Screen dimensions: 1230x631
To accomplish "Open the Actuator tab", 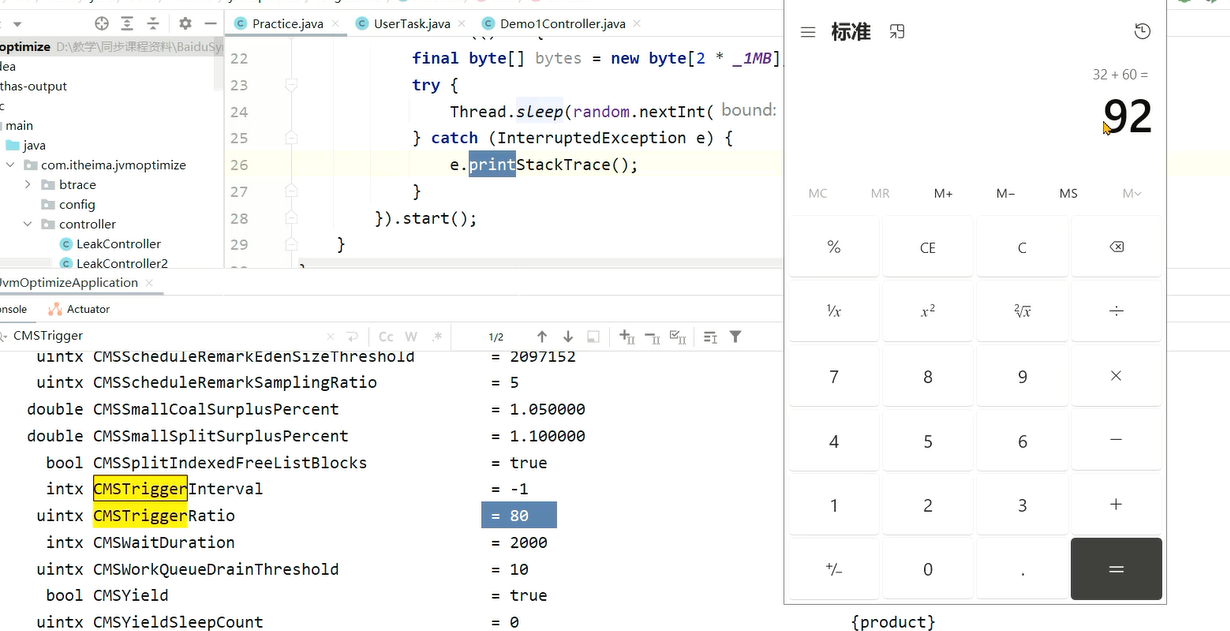I will (87, 309).
